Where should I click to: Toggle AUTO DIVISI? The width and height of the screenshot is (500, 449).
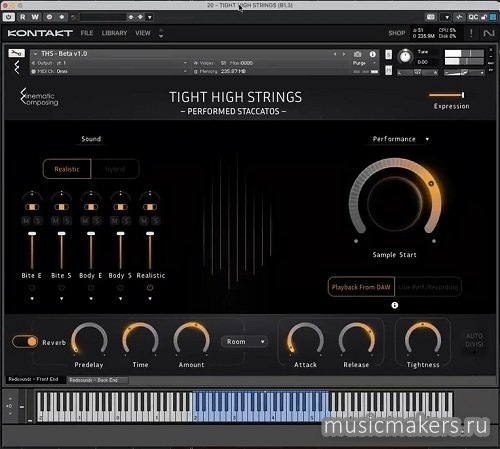point(474,341)
